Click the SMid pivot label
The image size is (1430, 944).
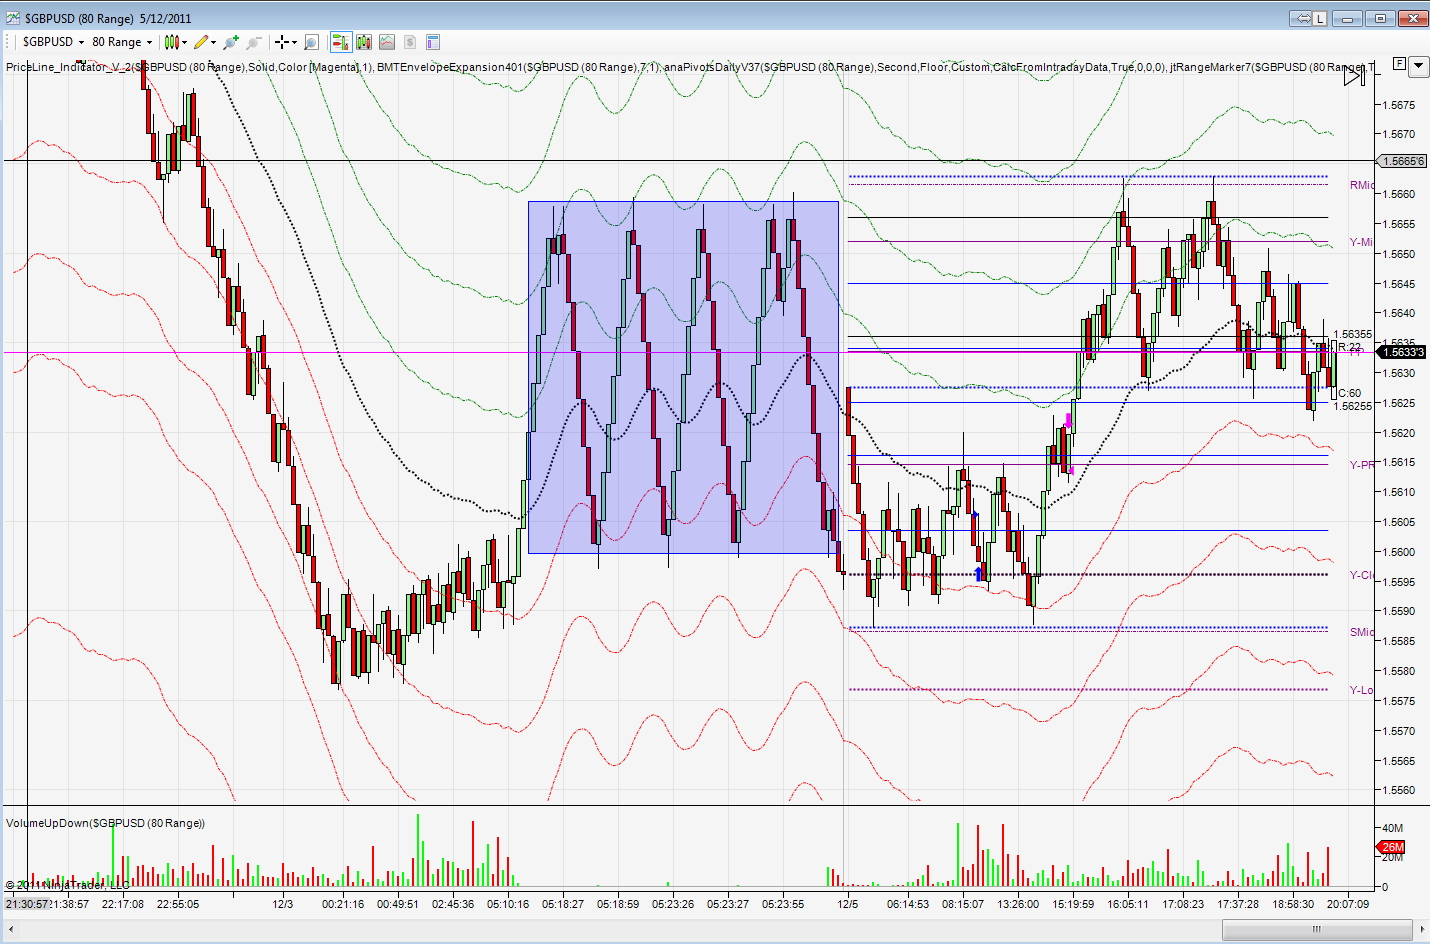coord(1361,632)
